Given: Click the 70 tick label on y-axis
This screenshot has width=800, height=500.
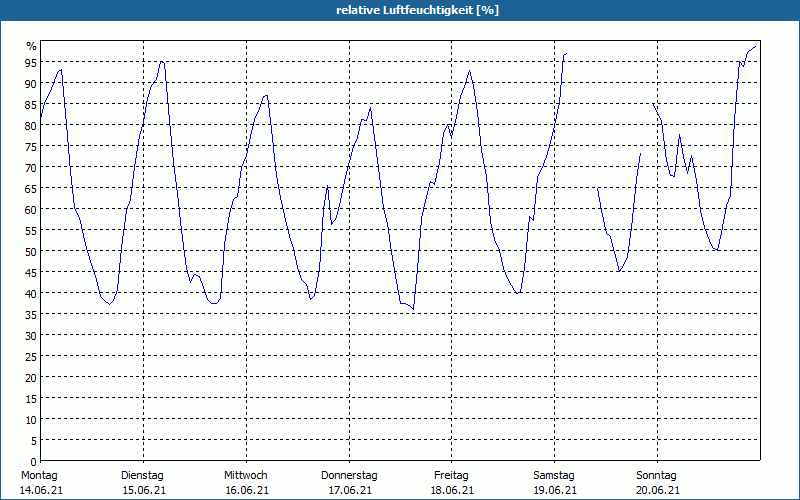Looking at the screenshot, I should coord(31,168).
